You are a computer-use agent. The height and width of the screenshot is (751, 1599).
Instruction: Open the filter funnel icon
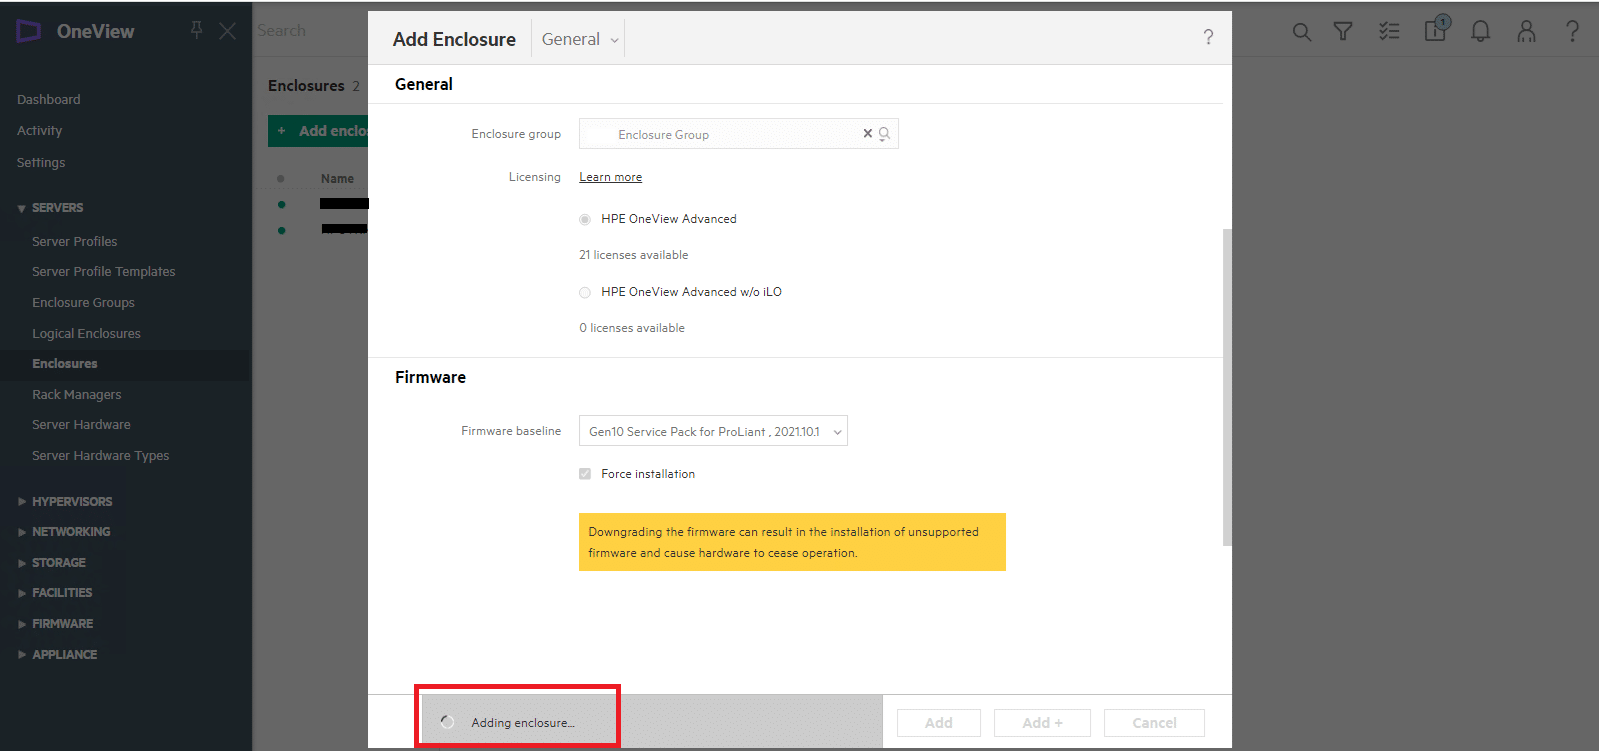coord(1343,32)
